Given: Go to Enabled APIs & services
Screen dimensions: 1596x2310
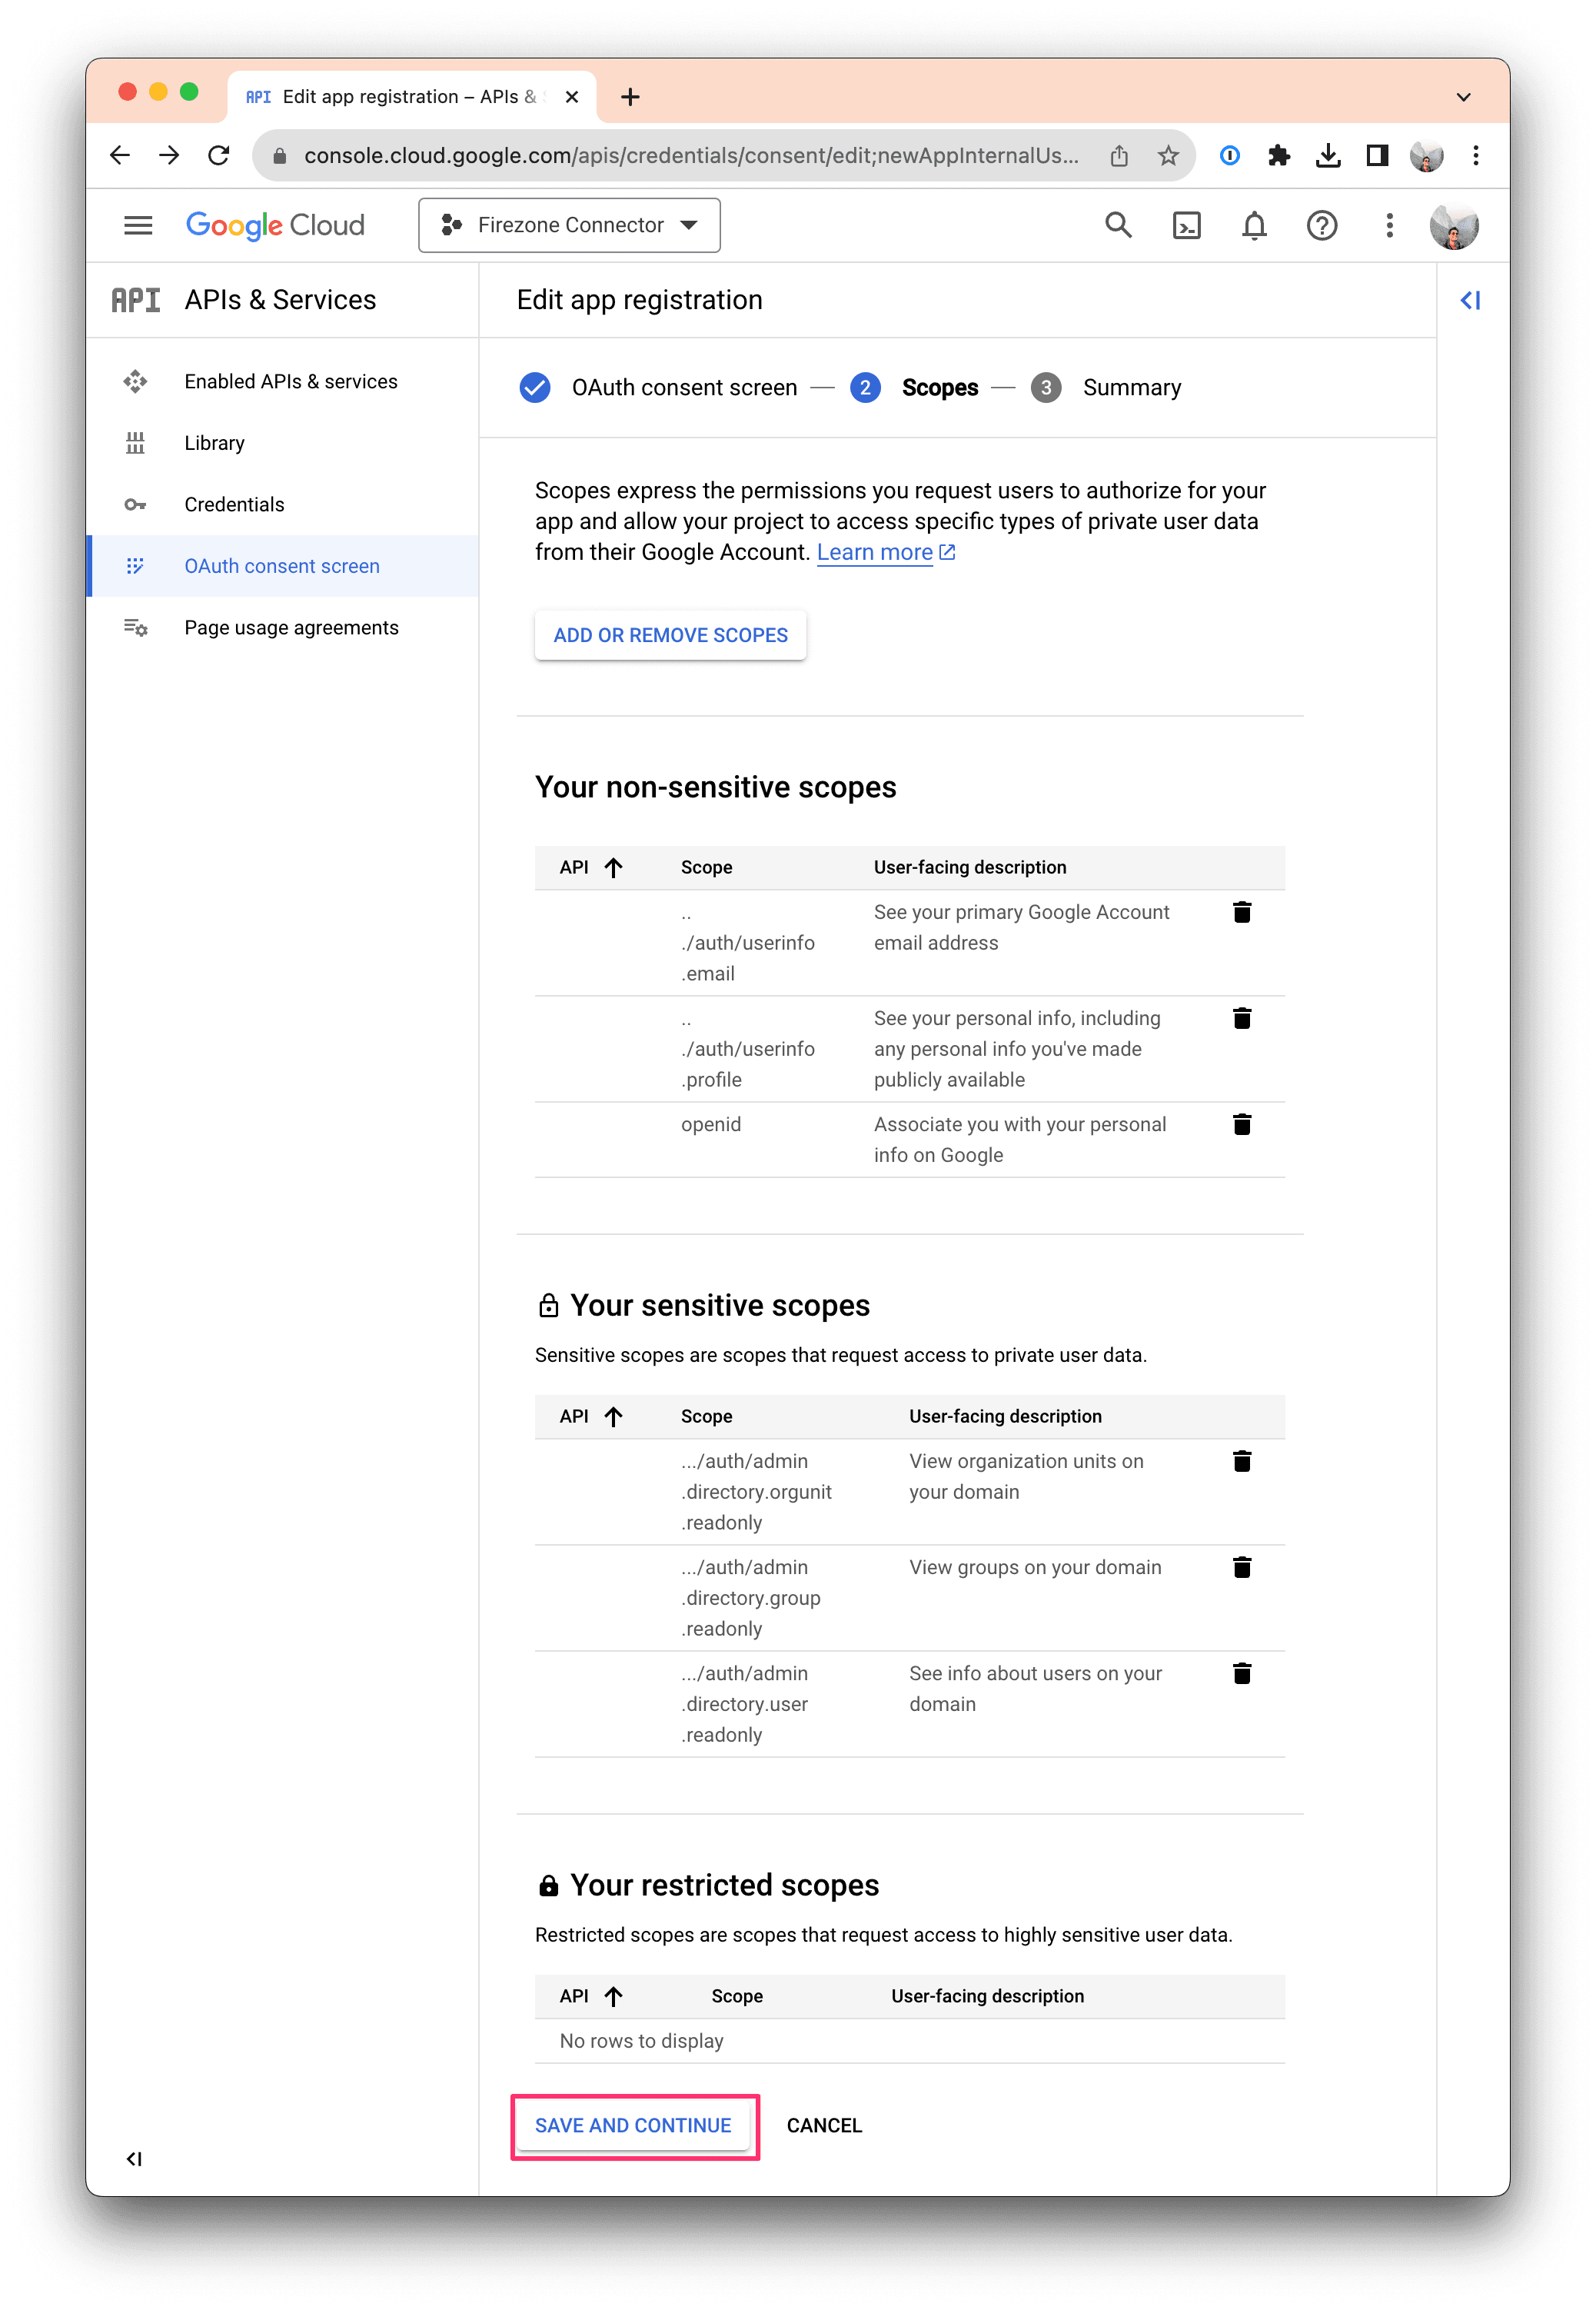Looking at the screenshot, I should (x=290, y=382).
